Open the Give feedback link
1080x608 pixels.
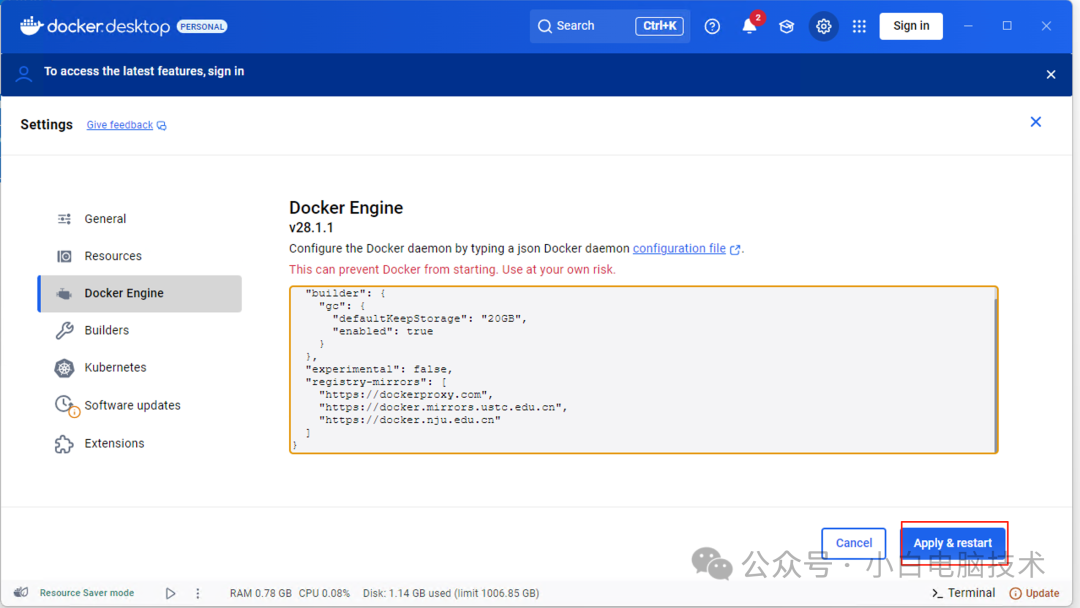120,125
